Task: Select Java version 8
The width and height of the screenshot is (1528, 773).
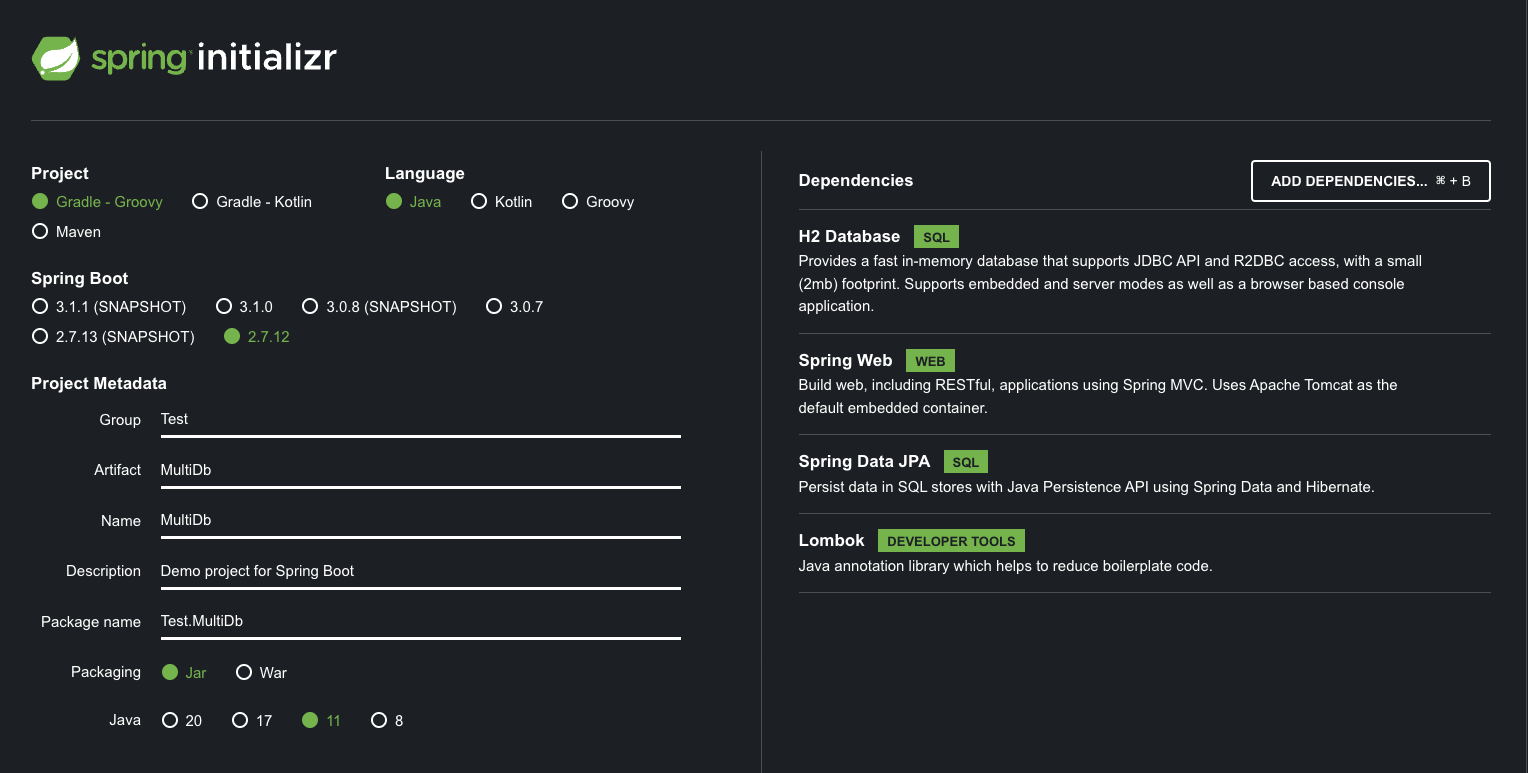Action: [387, 721]
